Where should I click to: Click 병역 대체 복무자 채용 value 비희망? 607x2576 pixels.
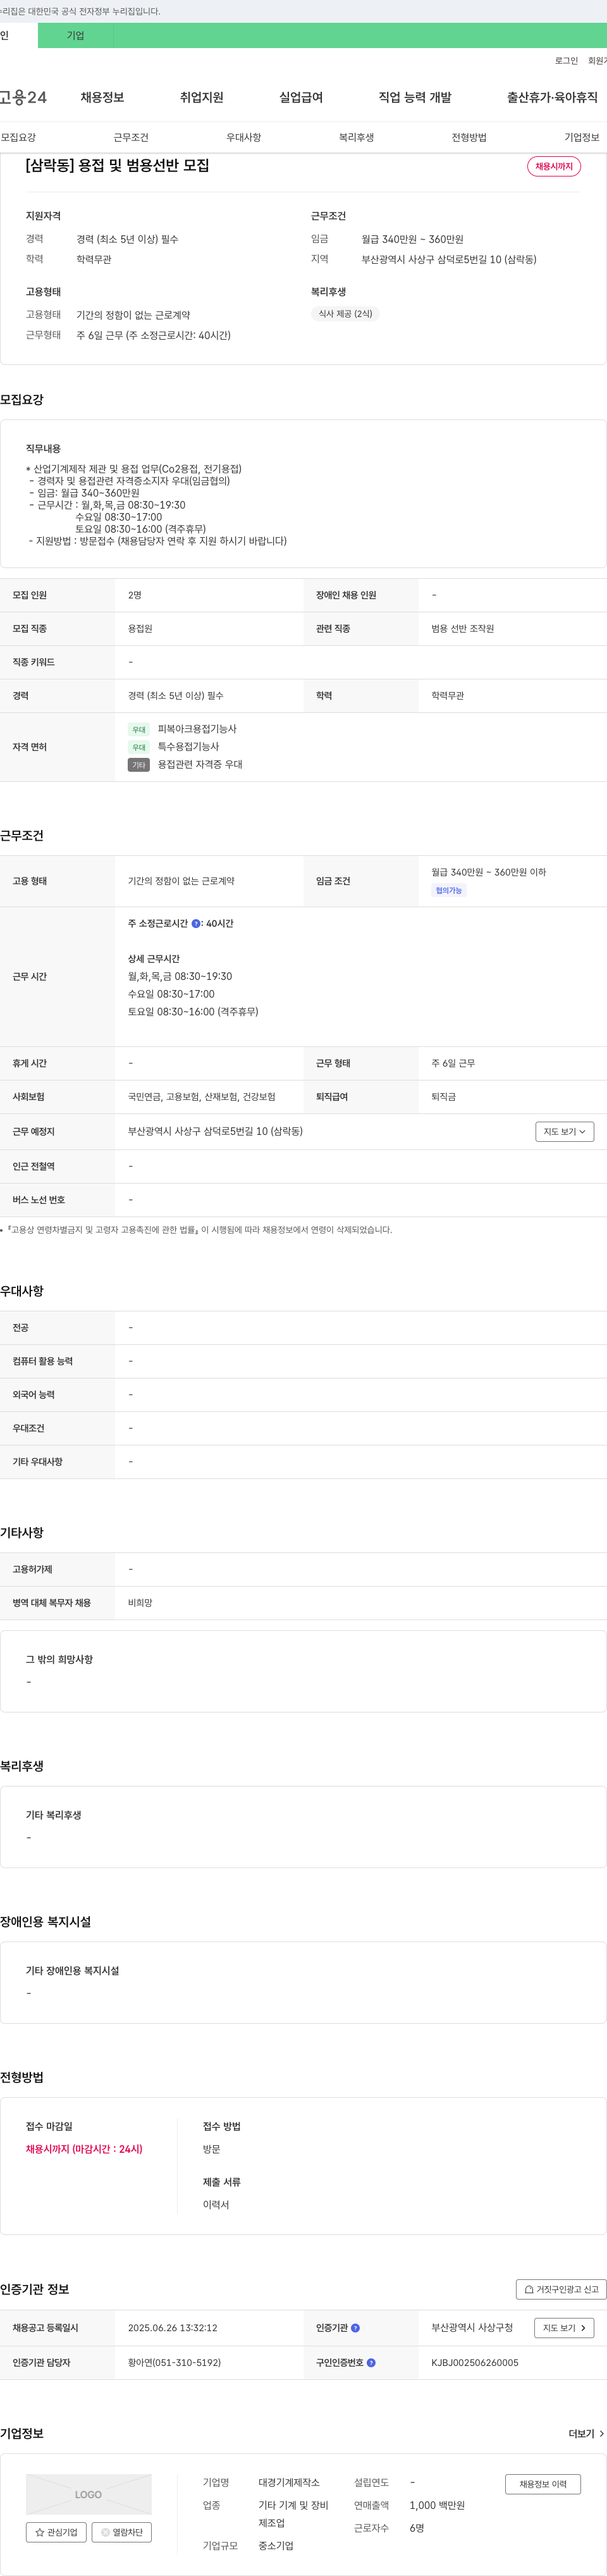(x=140, y=1603)
